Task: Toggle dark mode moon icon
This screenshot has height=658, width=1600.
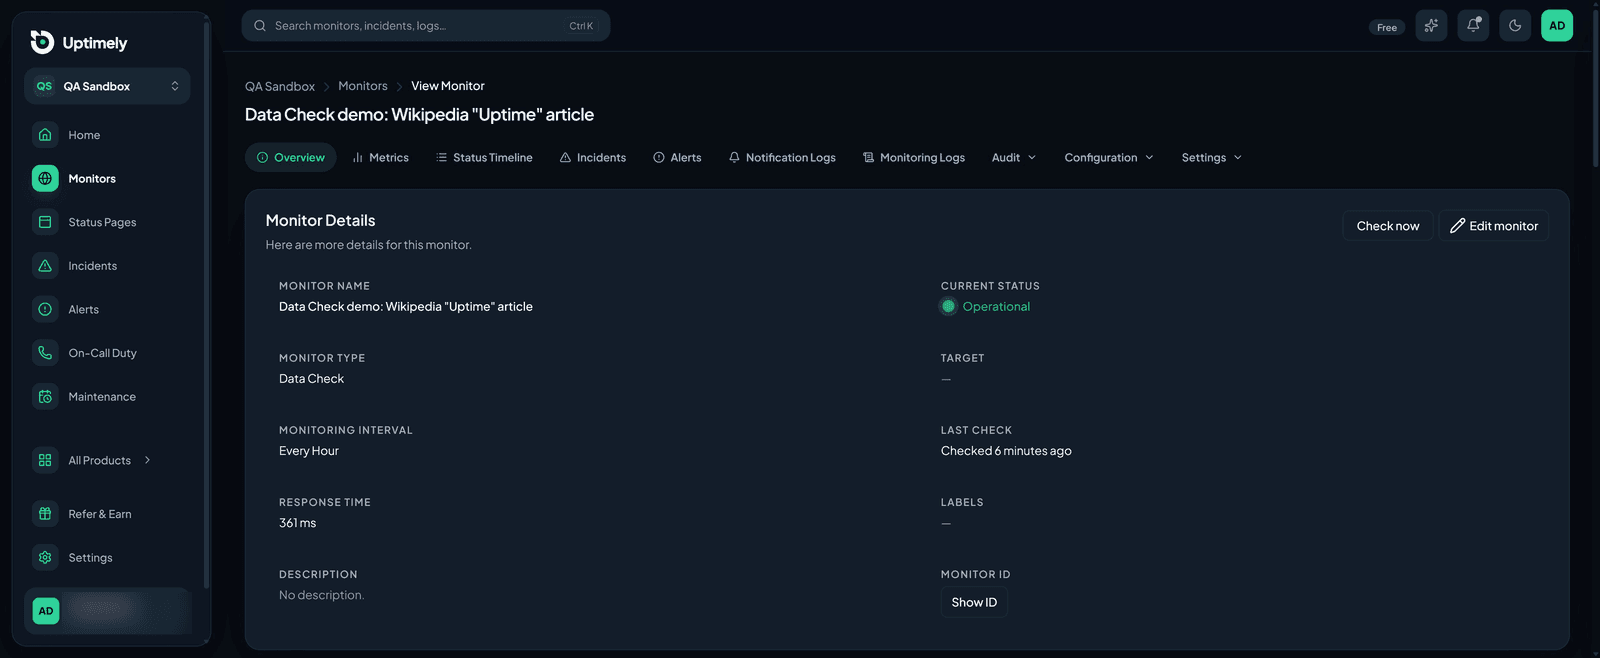Action: tap(1515, 26)
